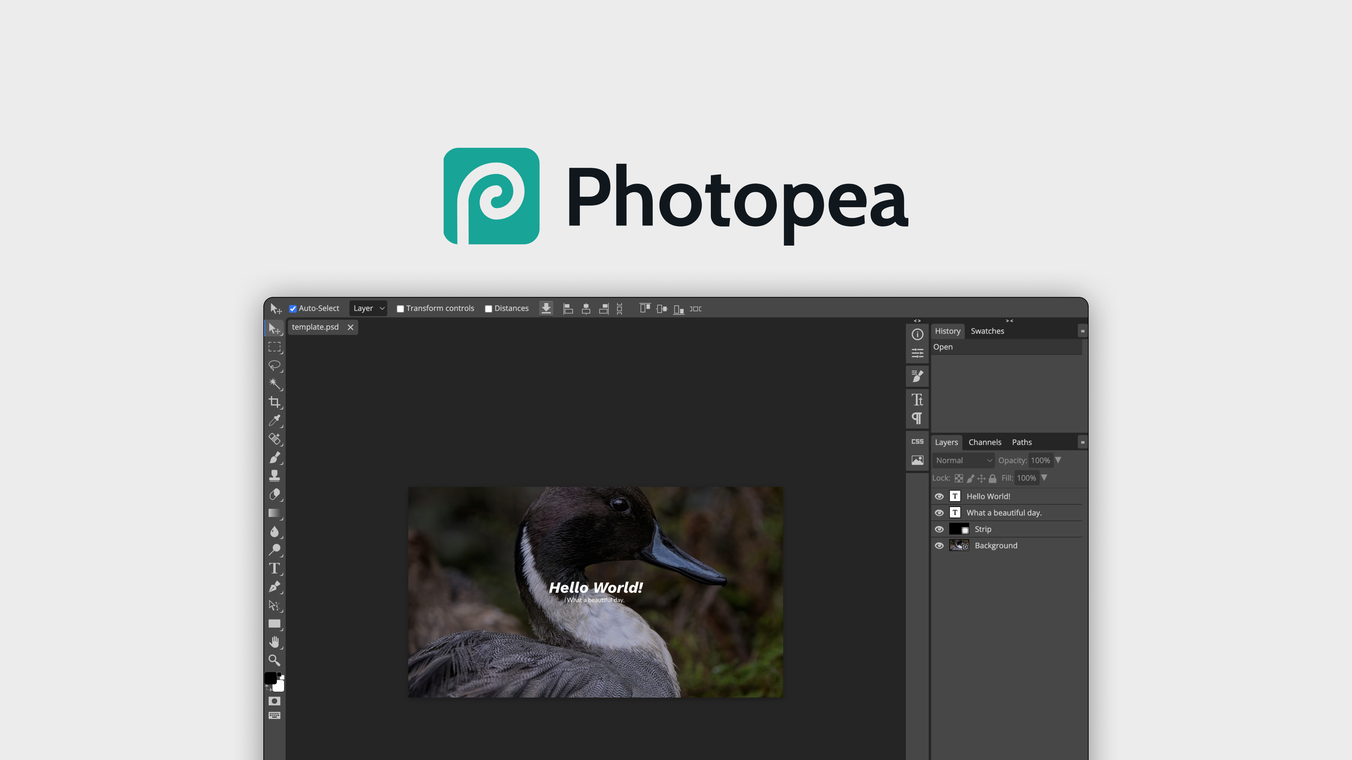Viewport: 1352px width, 760px height.
Task: Select the Zoom tool
Action: click(275, 660)
